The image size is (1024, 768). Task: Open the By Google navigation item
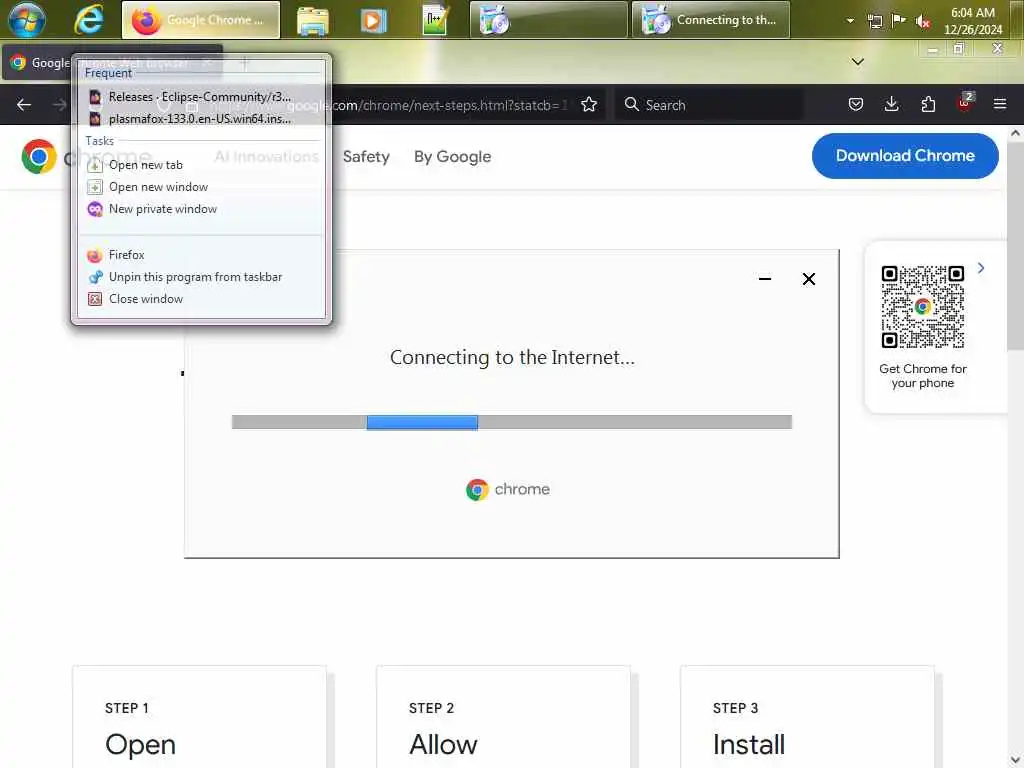[452, 157]
